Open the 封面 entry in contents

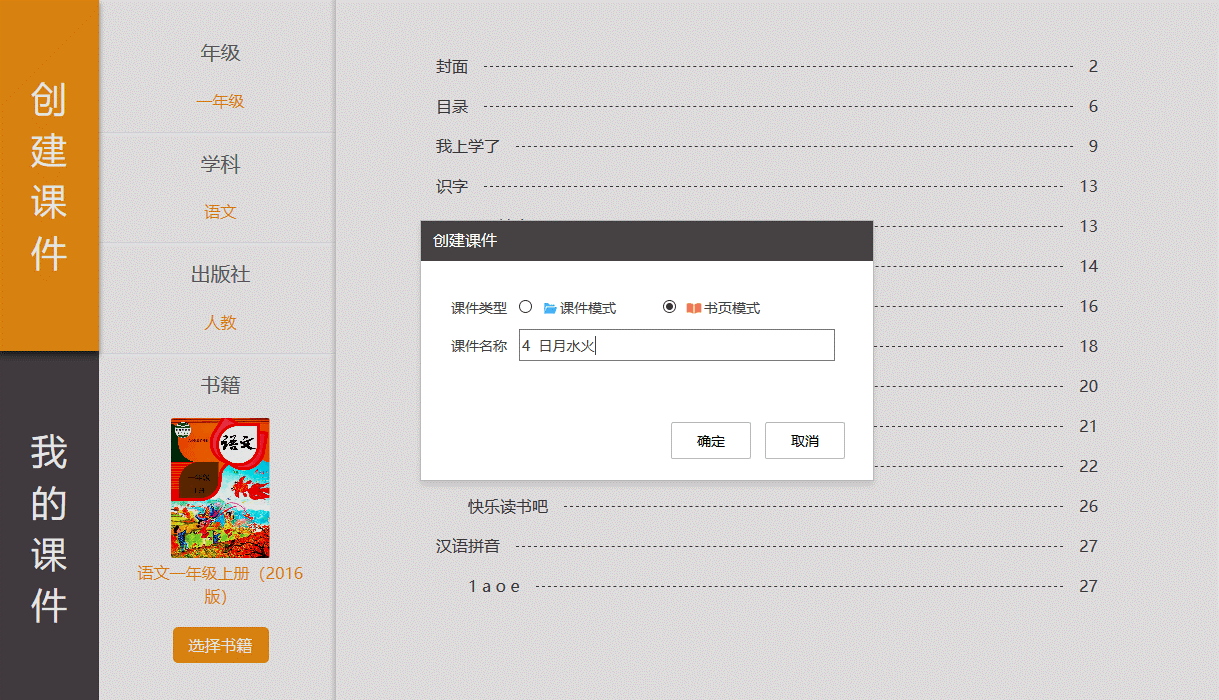(452, 67)
